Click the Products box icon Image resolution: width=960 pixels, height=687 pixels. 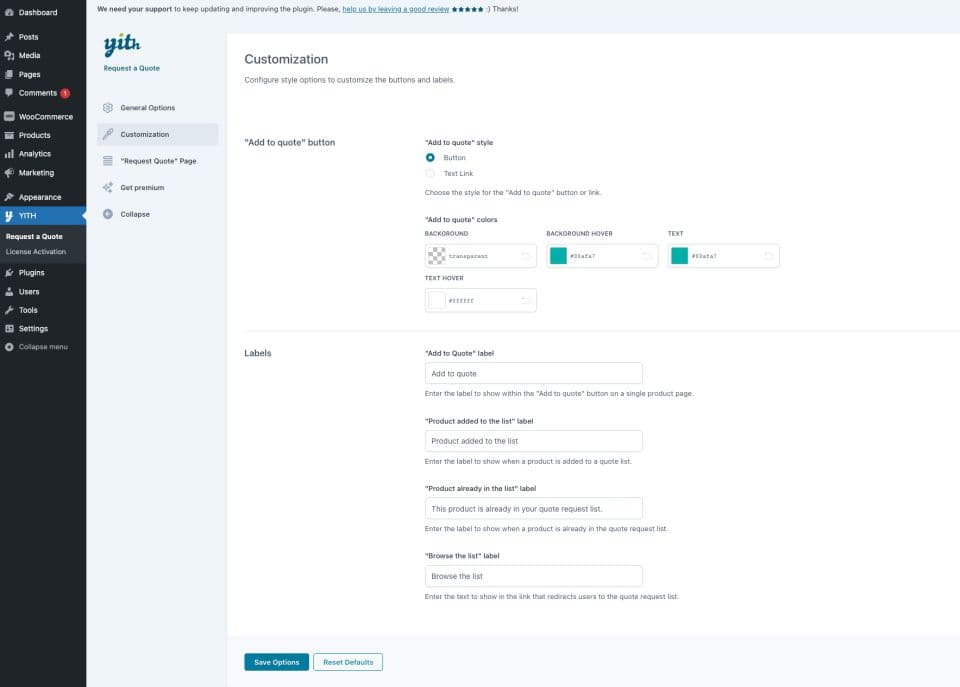click(x=9, y=135)
